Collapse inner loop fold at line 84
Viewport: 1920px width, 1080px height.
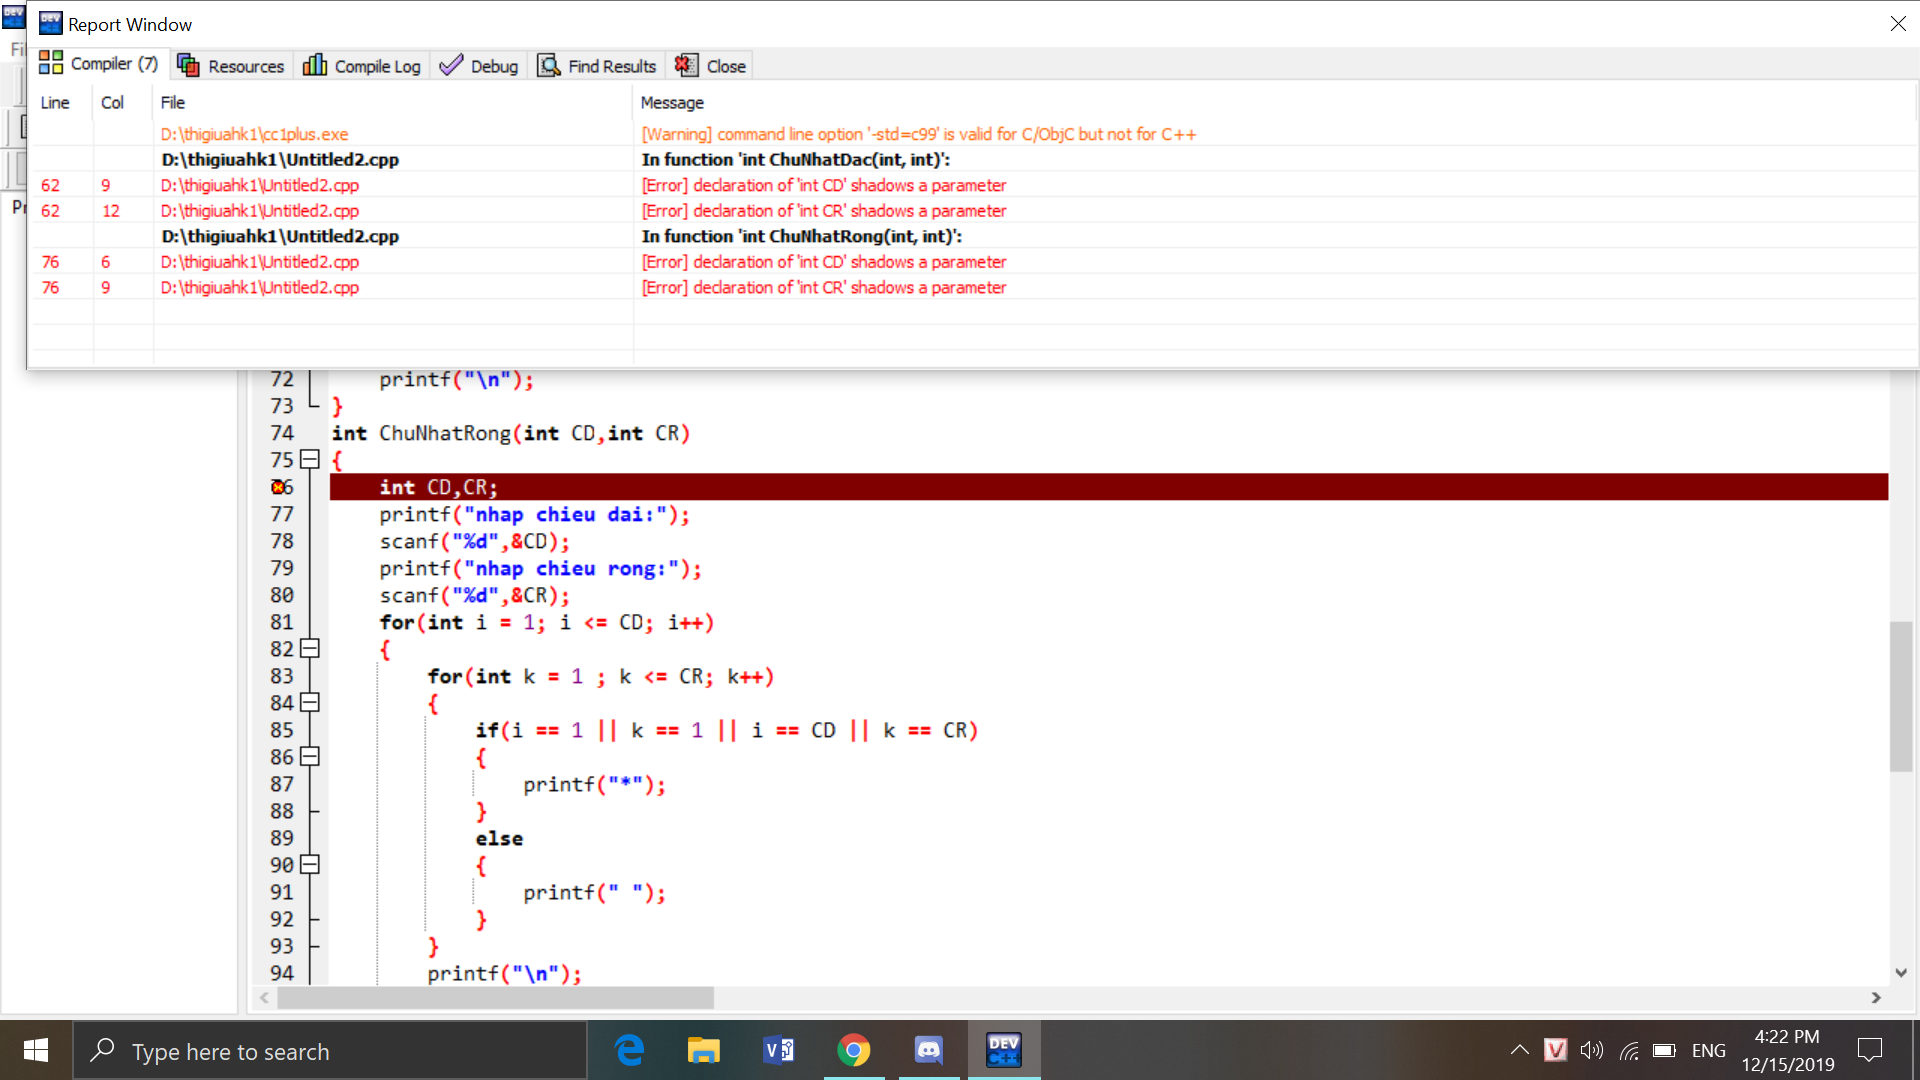pyautogui.click(x=310, y=703)
